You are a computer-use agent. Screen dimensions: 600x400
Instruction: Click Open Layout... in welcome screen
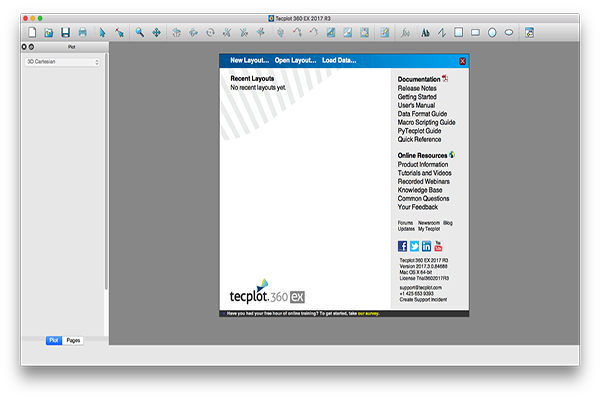295,60
